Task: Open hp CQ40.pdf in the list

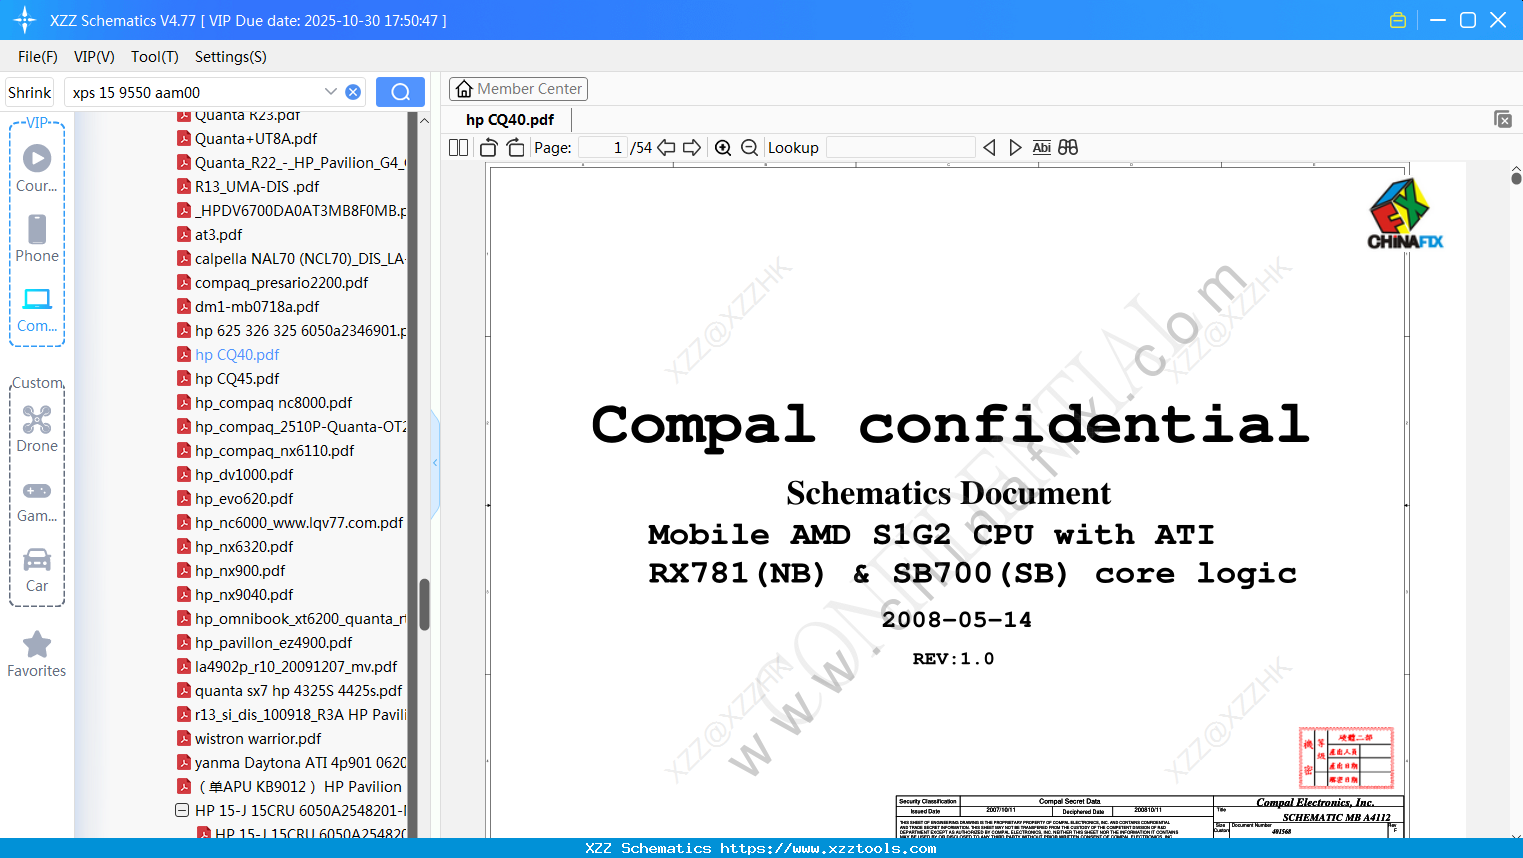Action: coord(237,355)
